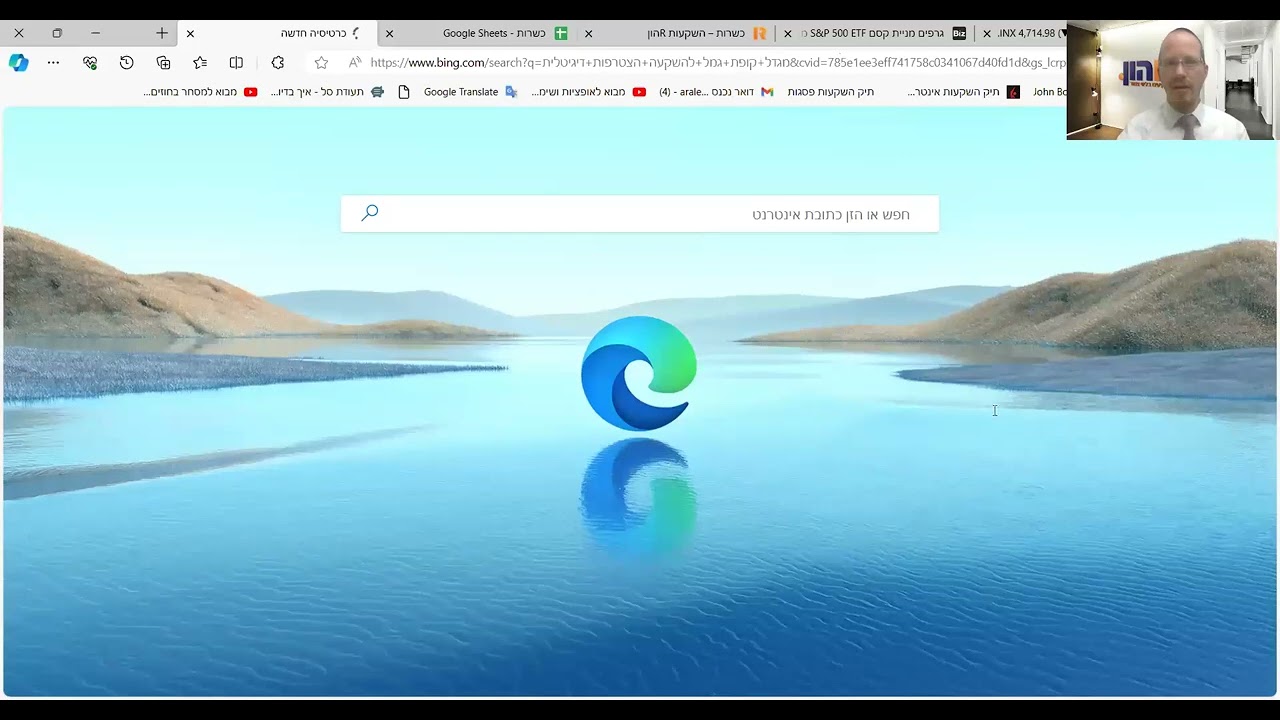
Task: Open the blank page-icon bookmark
Action: coord(404,92)
